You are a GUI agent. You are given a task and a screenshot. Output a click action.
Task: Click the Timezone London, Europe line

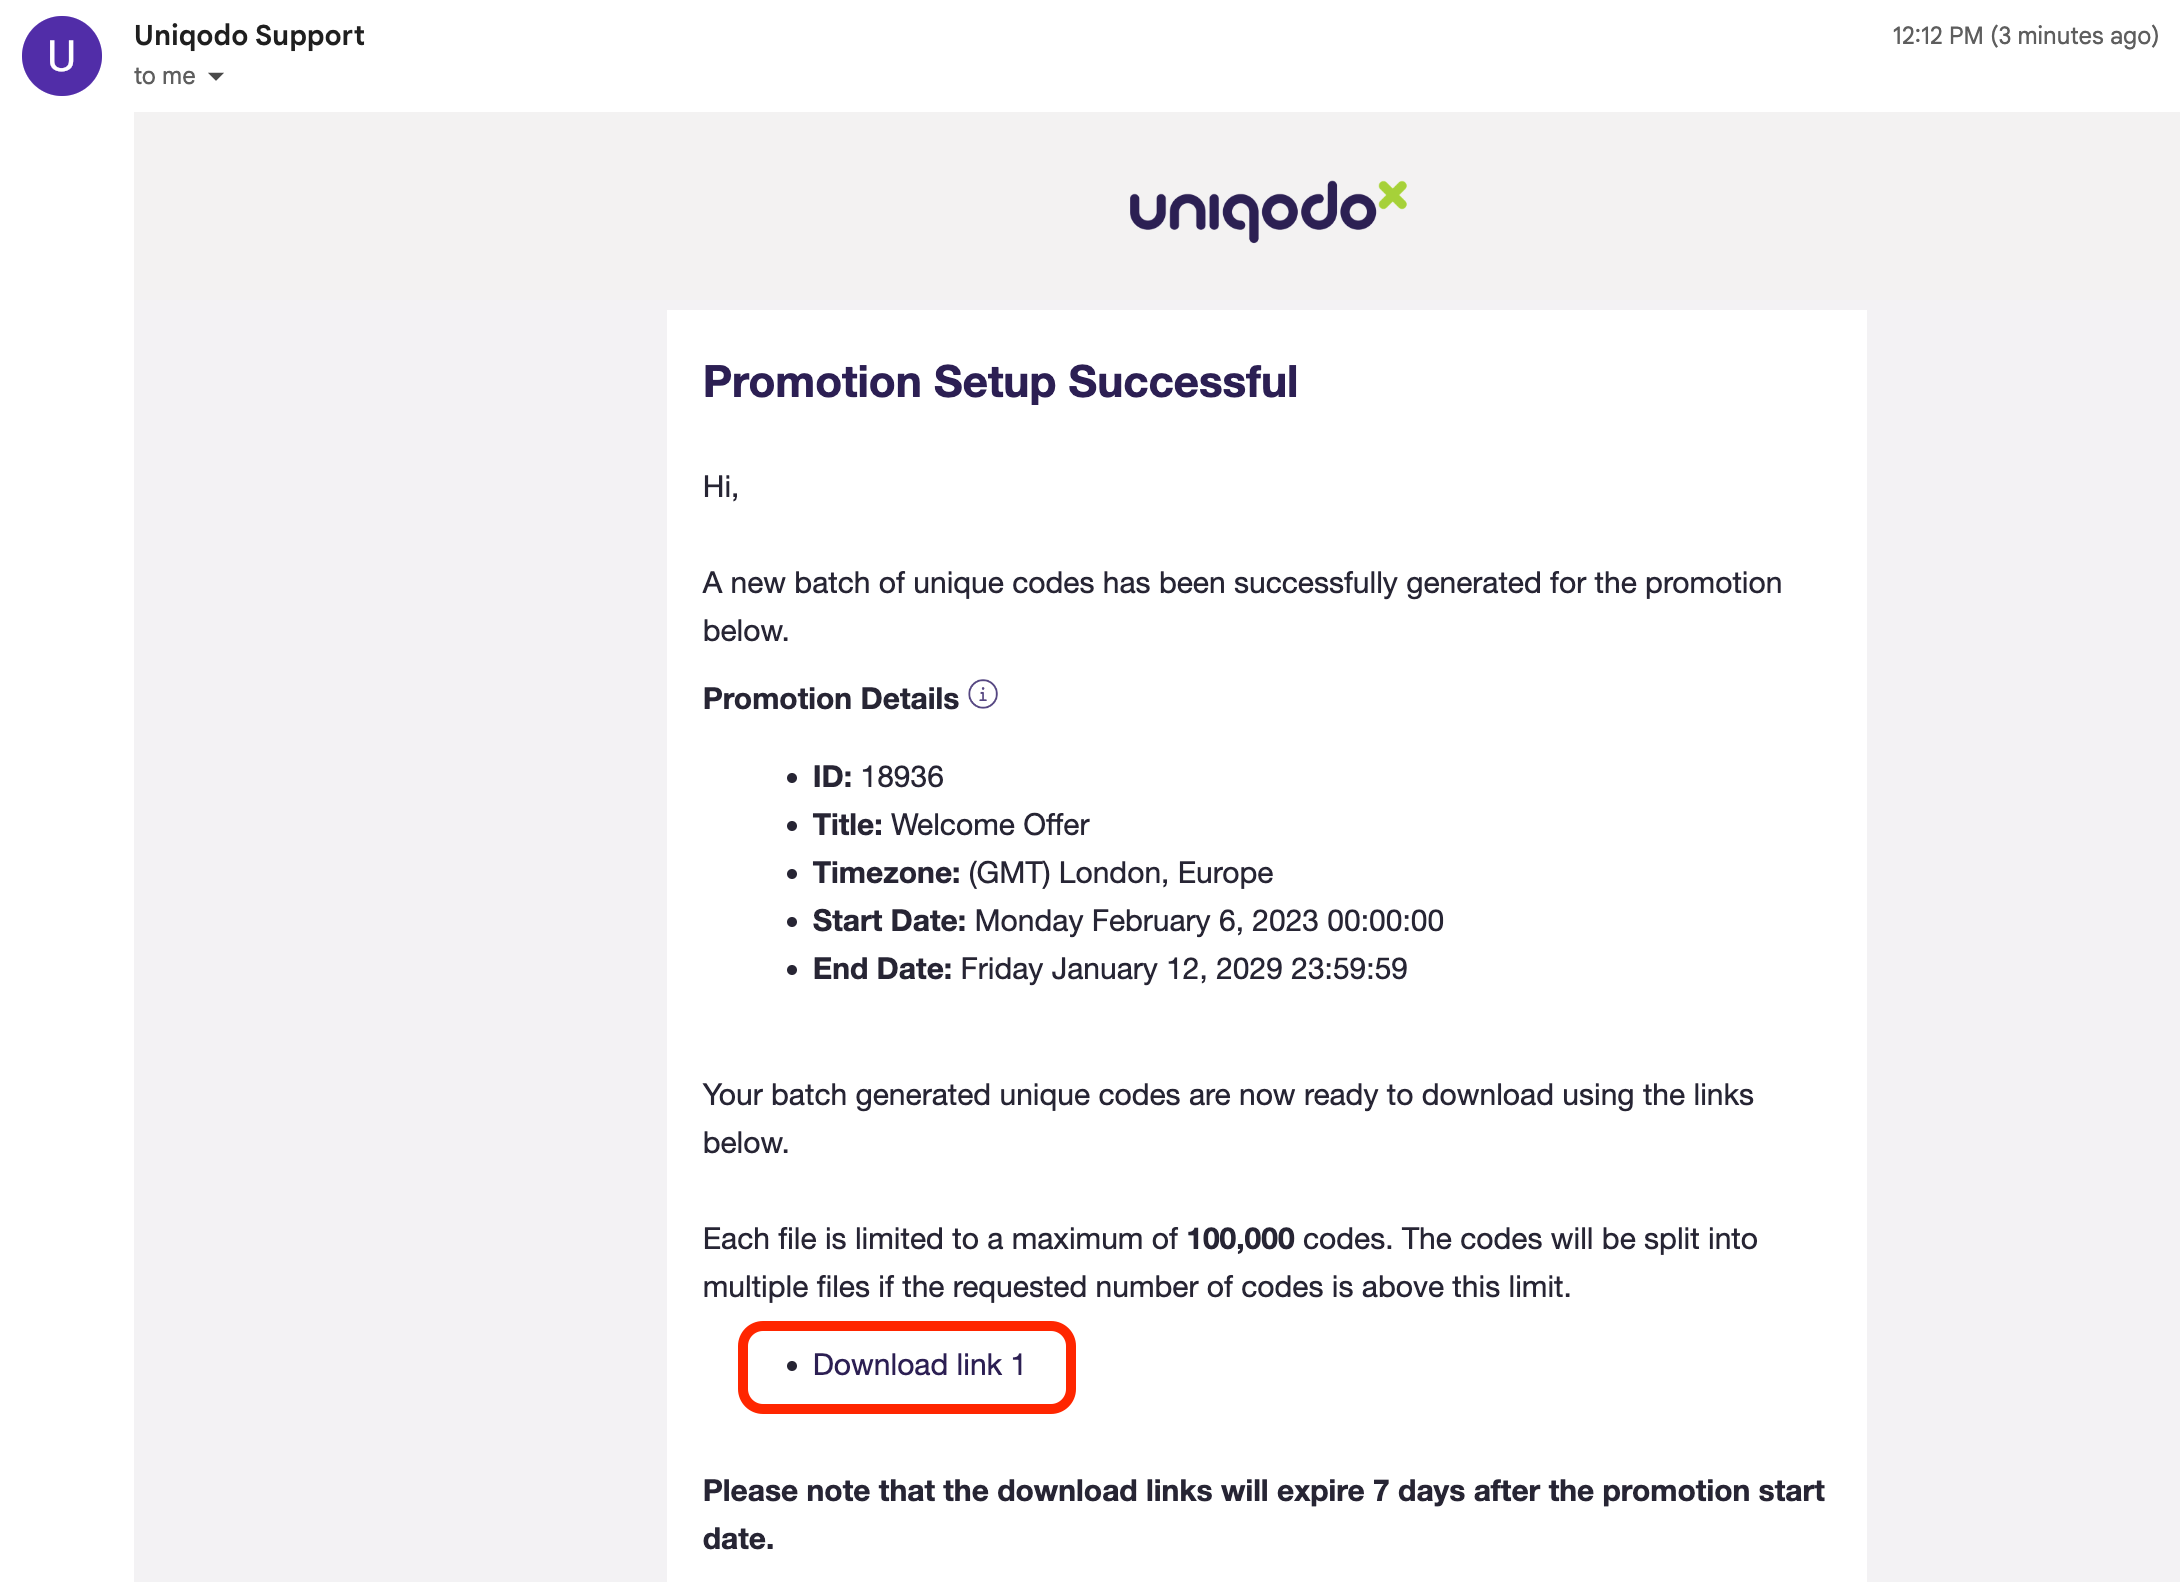coord(1042,873)
